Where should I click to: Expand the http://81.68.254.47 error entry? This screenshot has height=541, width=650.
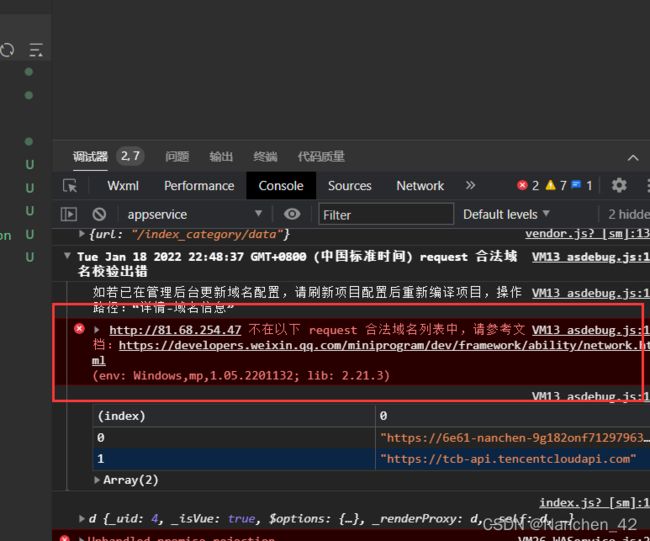point(97,330)
